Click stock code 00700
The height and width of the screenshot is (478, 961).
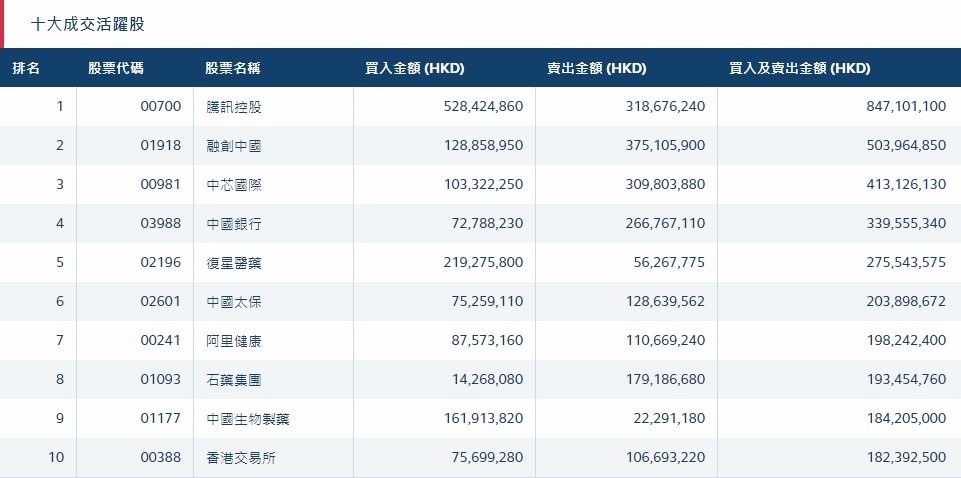pos(161,107)
